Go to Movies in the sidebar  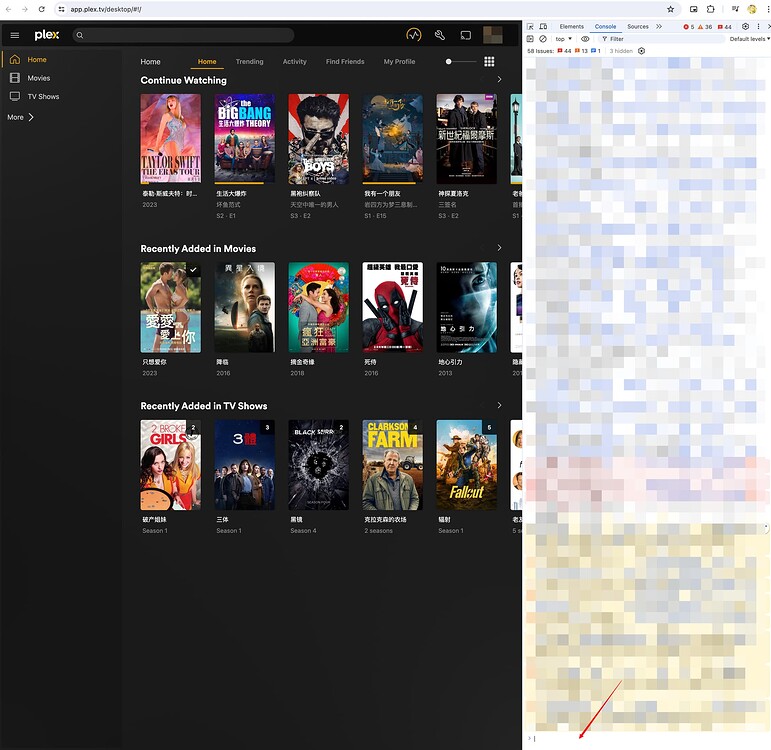click(38, 78)
